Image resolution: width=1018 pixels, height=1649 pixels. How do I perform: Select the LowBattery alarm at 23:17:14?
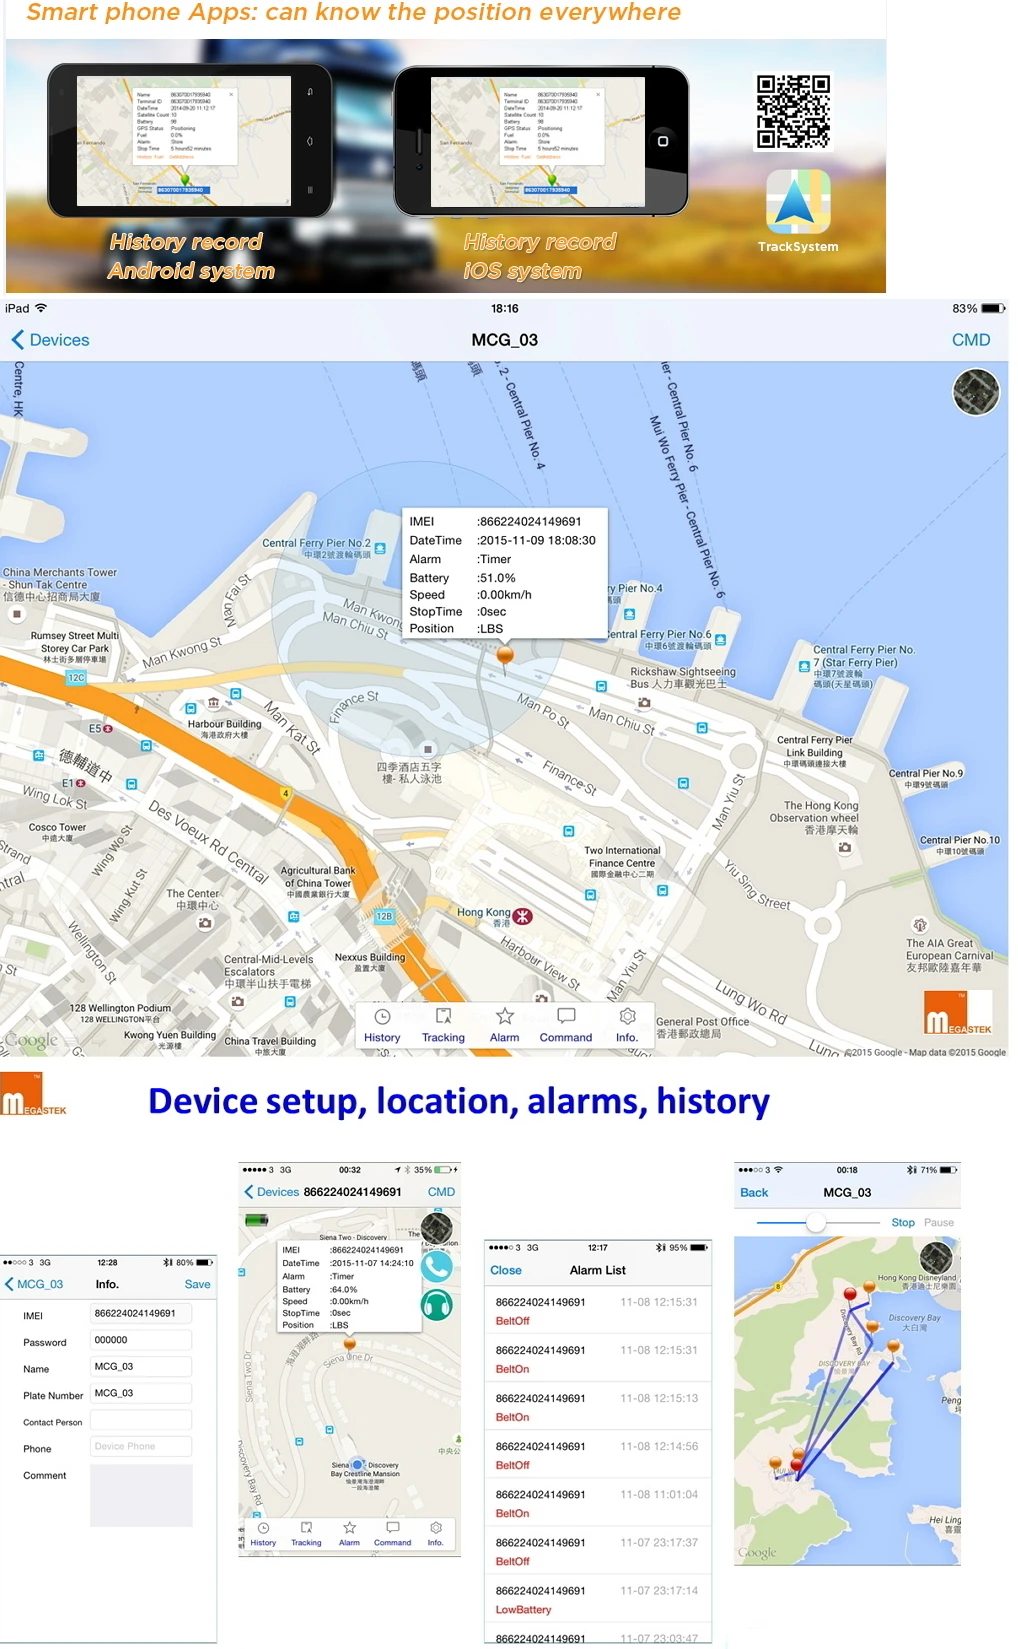click(598, 1599)
